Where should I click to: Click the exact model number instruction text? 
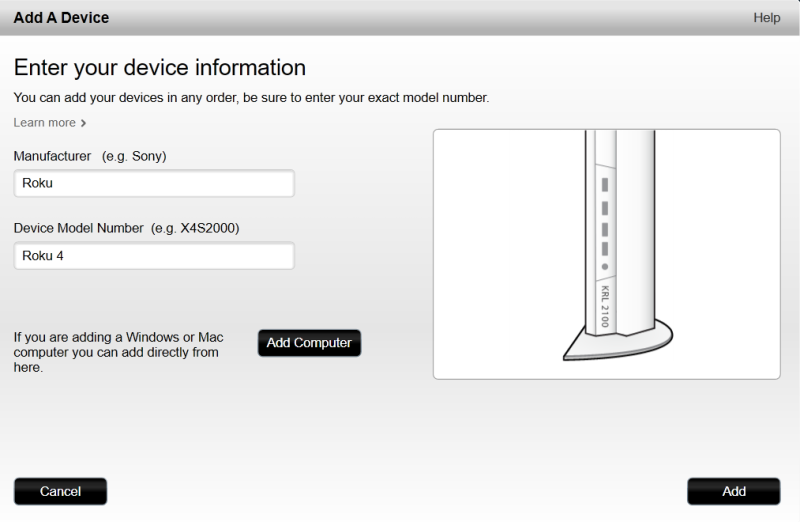click(x=251, y=97)
